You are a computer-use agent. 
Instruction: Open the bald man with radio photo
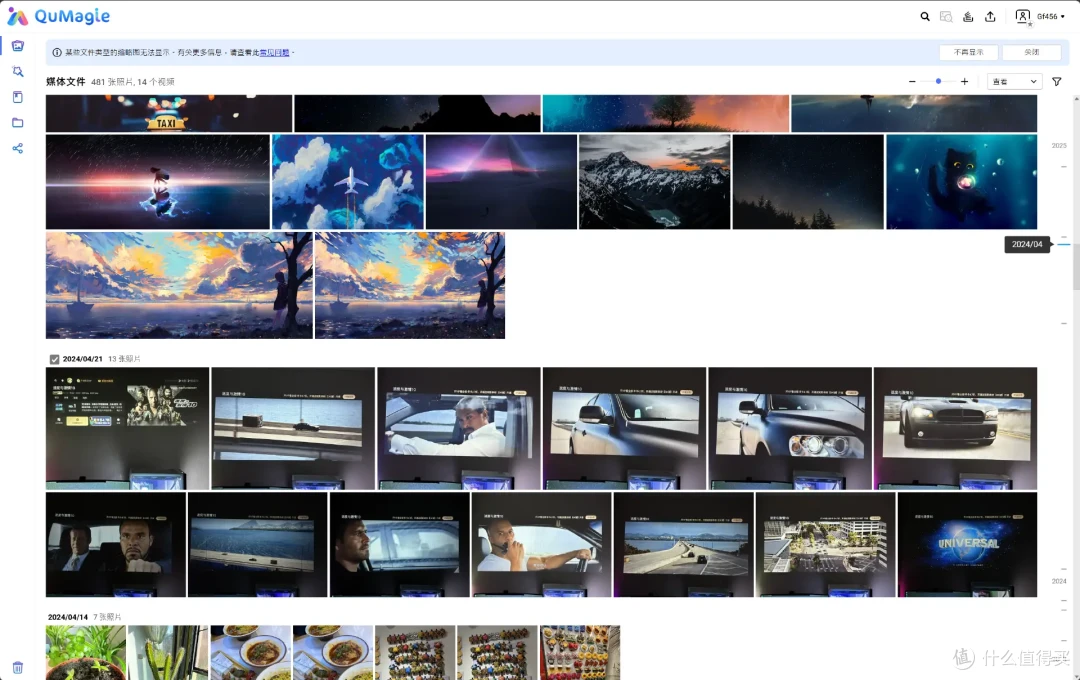point(541,544)
